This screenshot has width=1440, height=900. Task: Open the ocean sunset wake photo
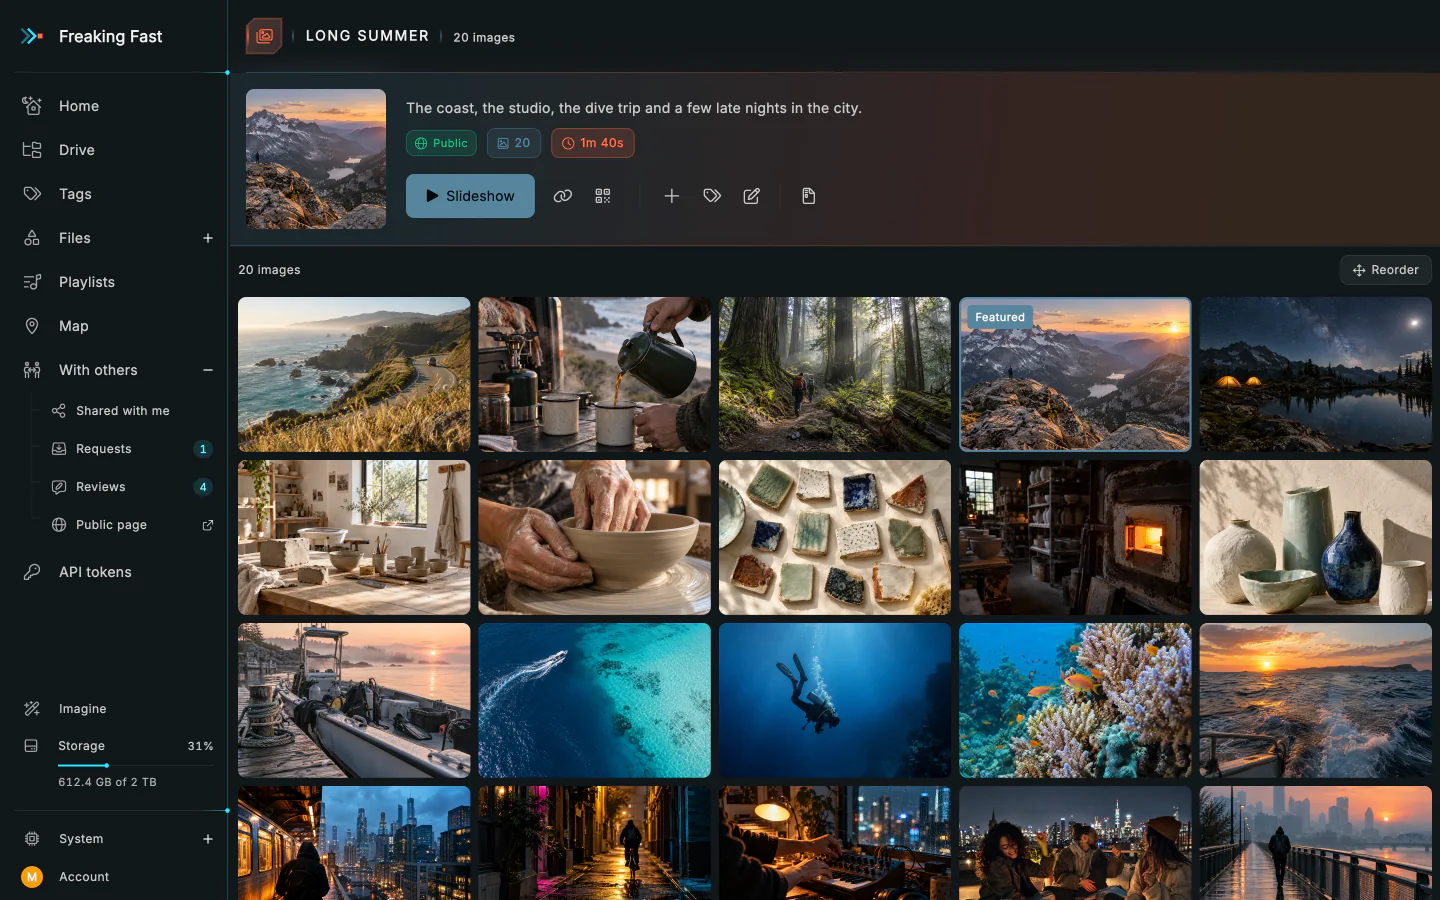pos(1316,700)
